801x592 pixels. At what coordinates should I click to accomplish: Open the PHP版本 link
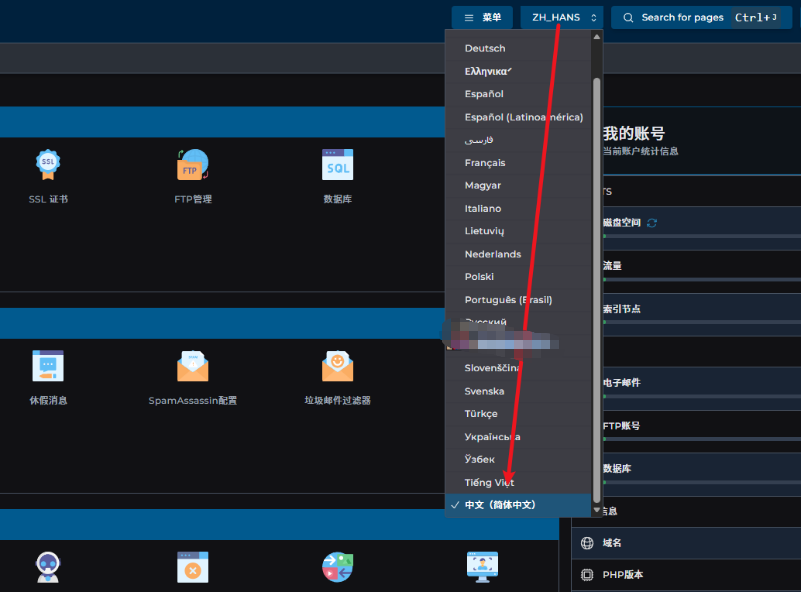click(x=622, y=574)
